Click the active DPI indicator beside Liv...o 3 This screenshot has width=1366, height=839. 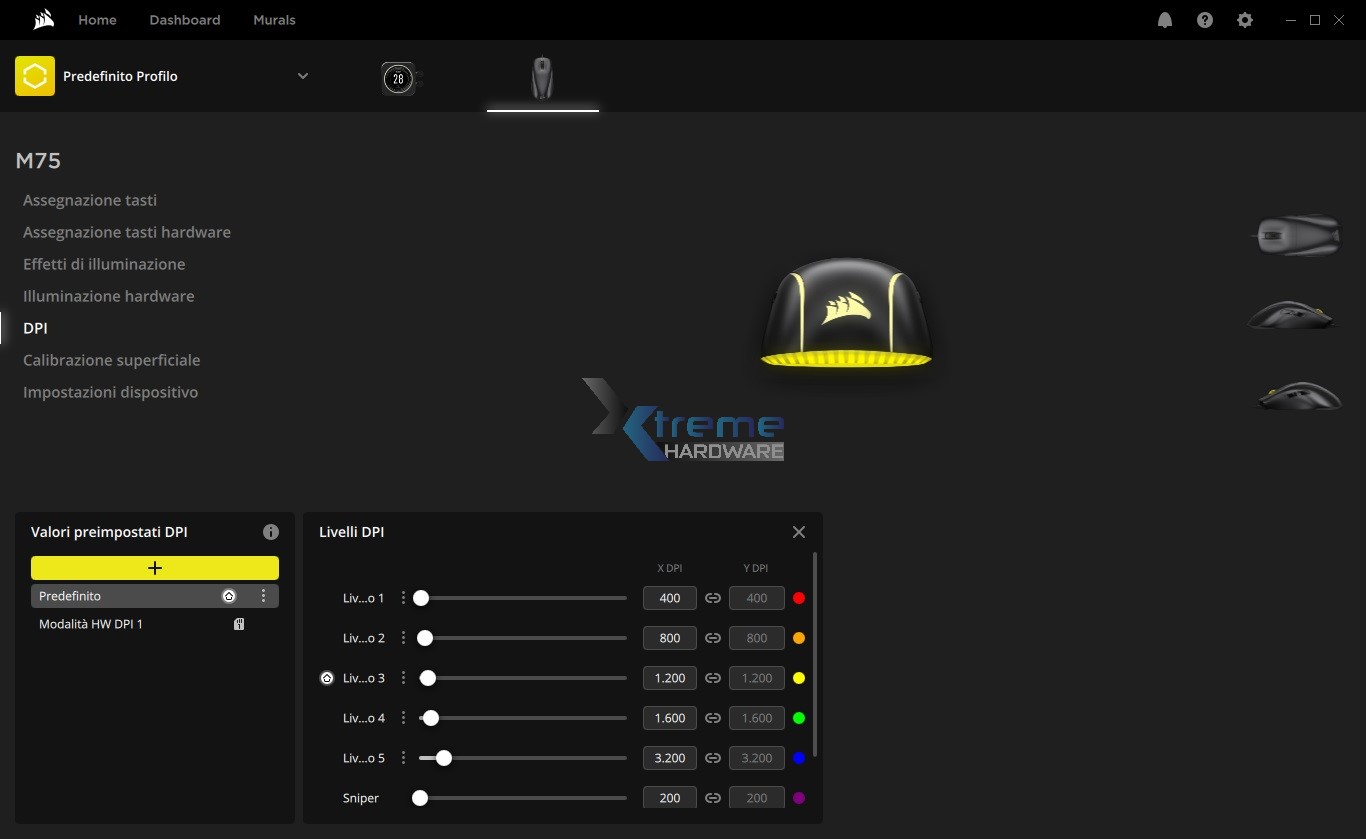[x=326, y=678]
